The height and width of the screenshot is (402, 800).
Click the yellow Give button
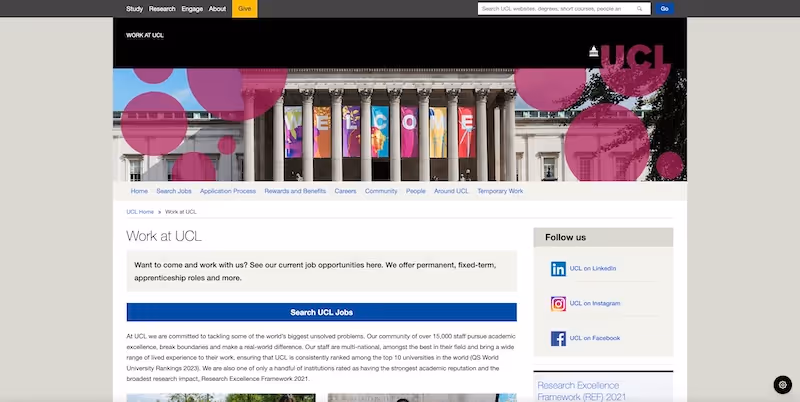click(x=244, y=9)
